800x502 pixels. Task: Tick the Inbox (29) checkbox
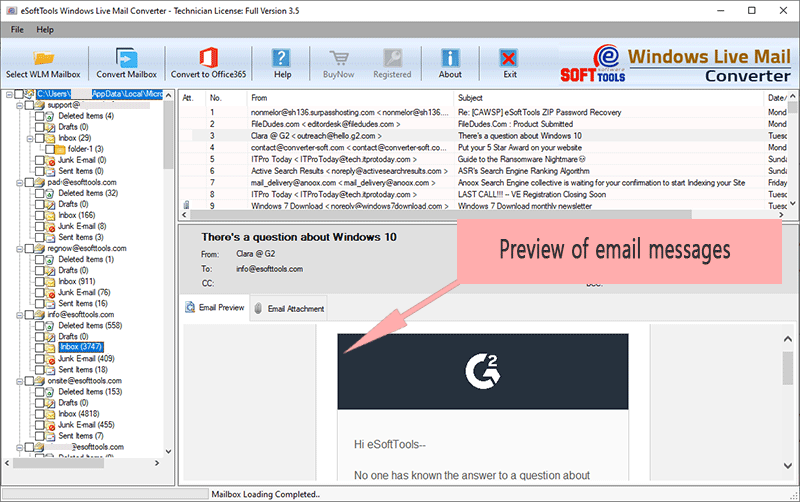[x=40, y=138]
